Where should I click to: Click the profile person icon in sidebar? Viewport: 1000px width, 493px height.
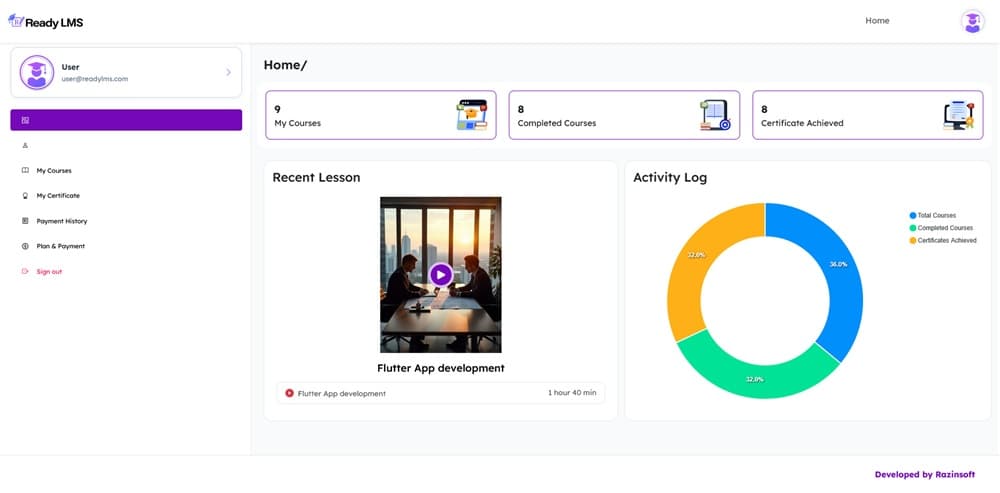(x=25, y=146)
